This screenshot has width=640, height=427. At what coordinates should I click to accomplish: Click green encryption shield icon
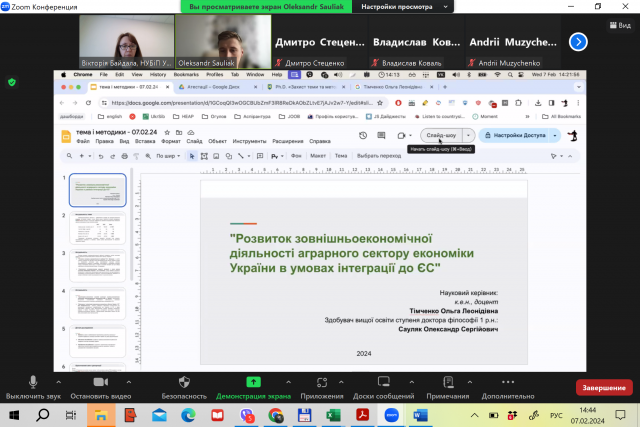[x=12, y=82]
